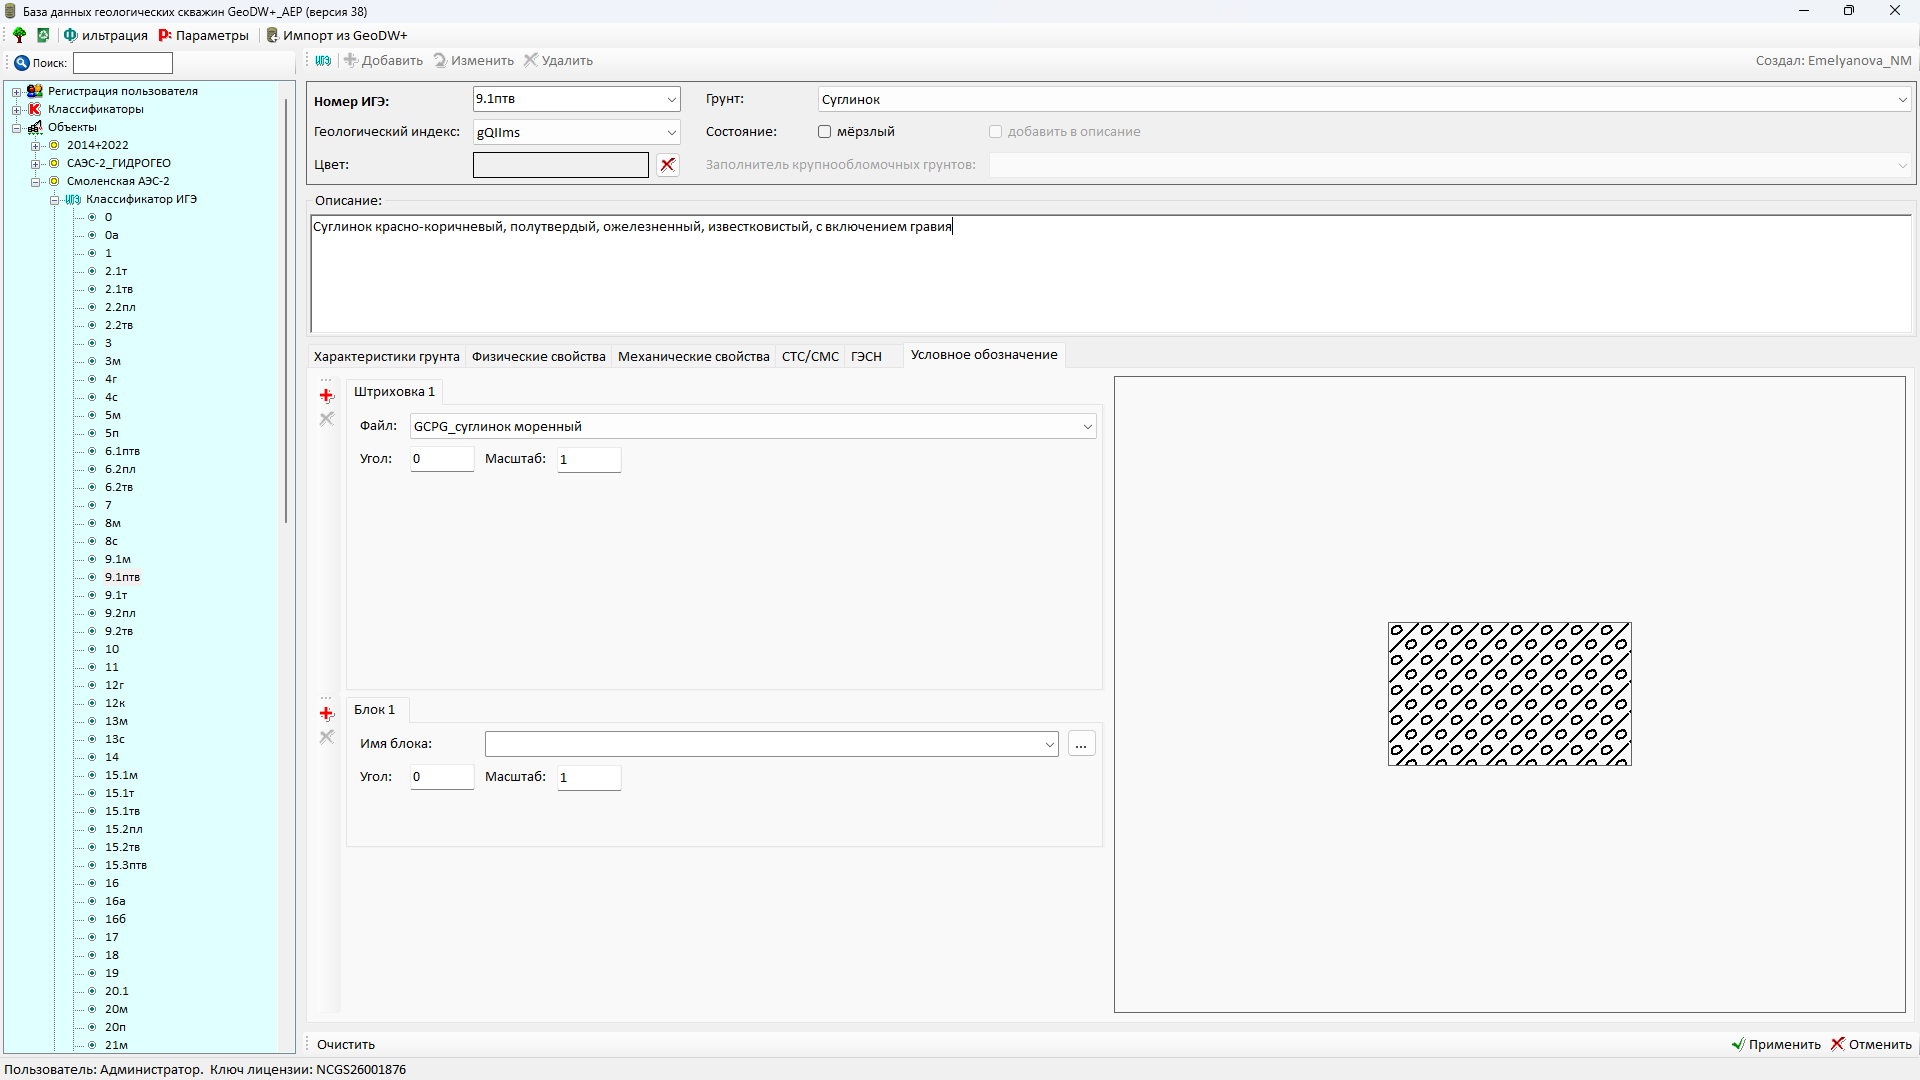The image size is (1920, 1080).
Task: Open the Фильтрация toolbar item
Action: [x=105, y=35]
